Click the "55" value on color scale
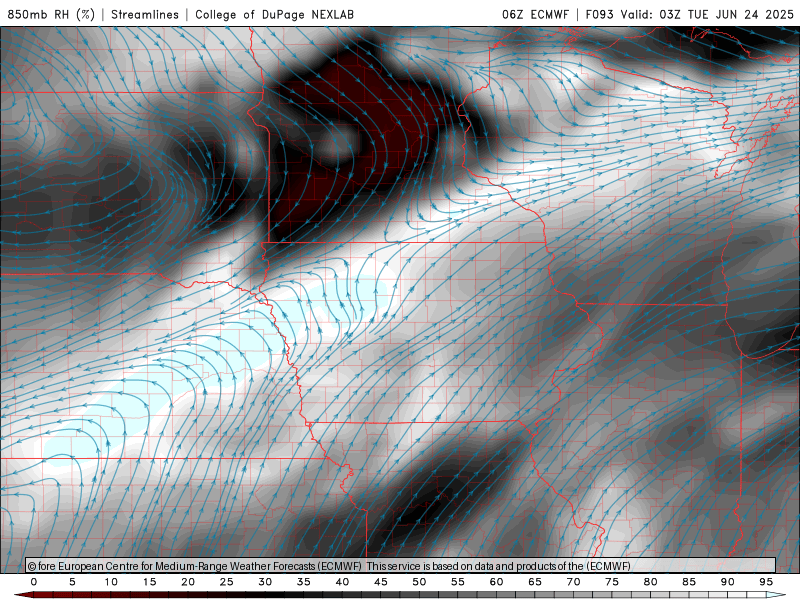Screen dimensions: 800x600 tap(458, 582)
